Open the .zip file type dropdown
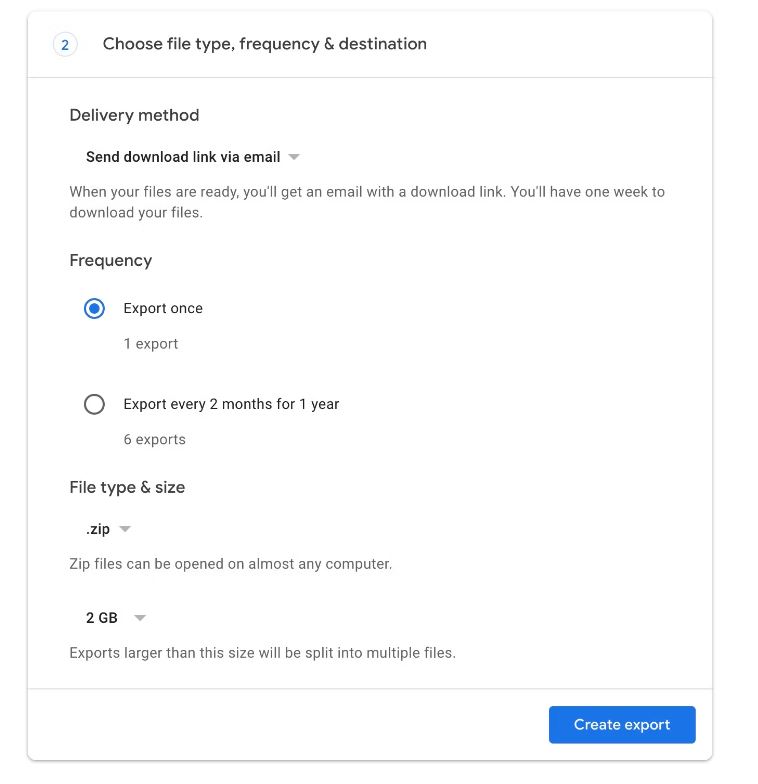The image size is (758, 784). (x=99, y=529)
